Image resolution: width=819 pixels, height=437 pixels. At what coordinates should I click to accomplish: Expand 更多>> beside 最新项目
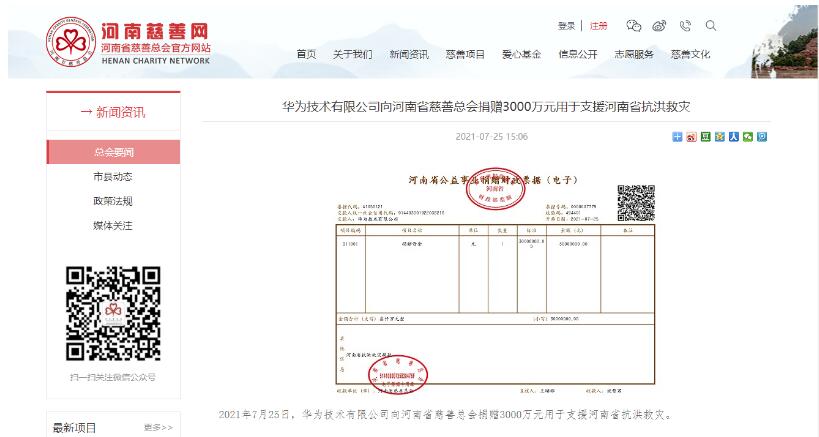(158, 427)
